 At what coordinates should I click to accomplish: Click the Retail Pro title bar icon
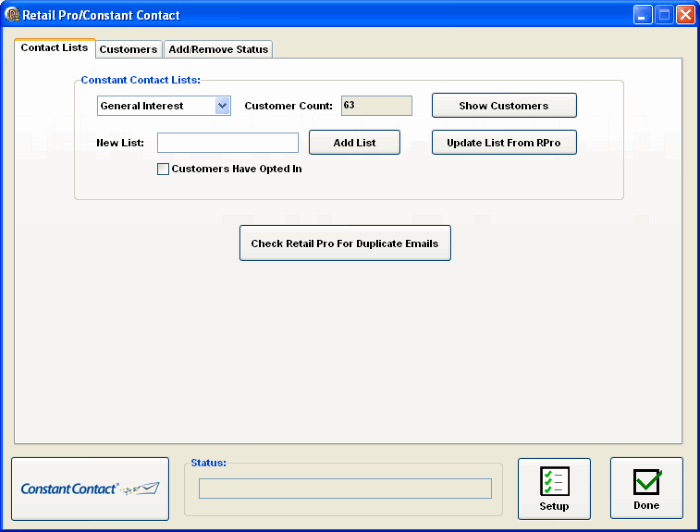pyautogui.click(x=12, y=15)
